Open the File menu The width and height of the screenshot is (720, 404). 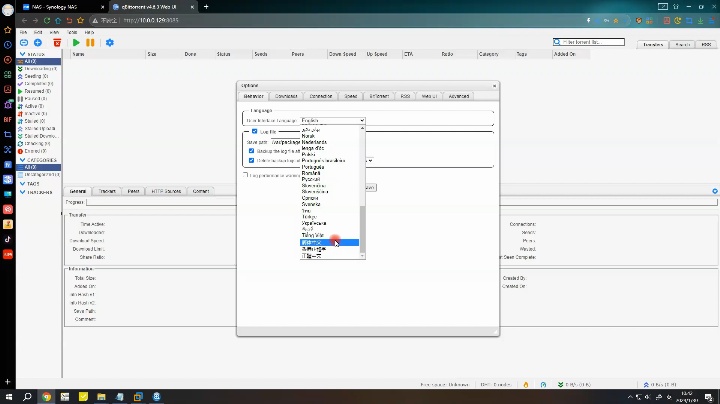(x=23, y=33)
